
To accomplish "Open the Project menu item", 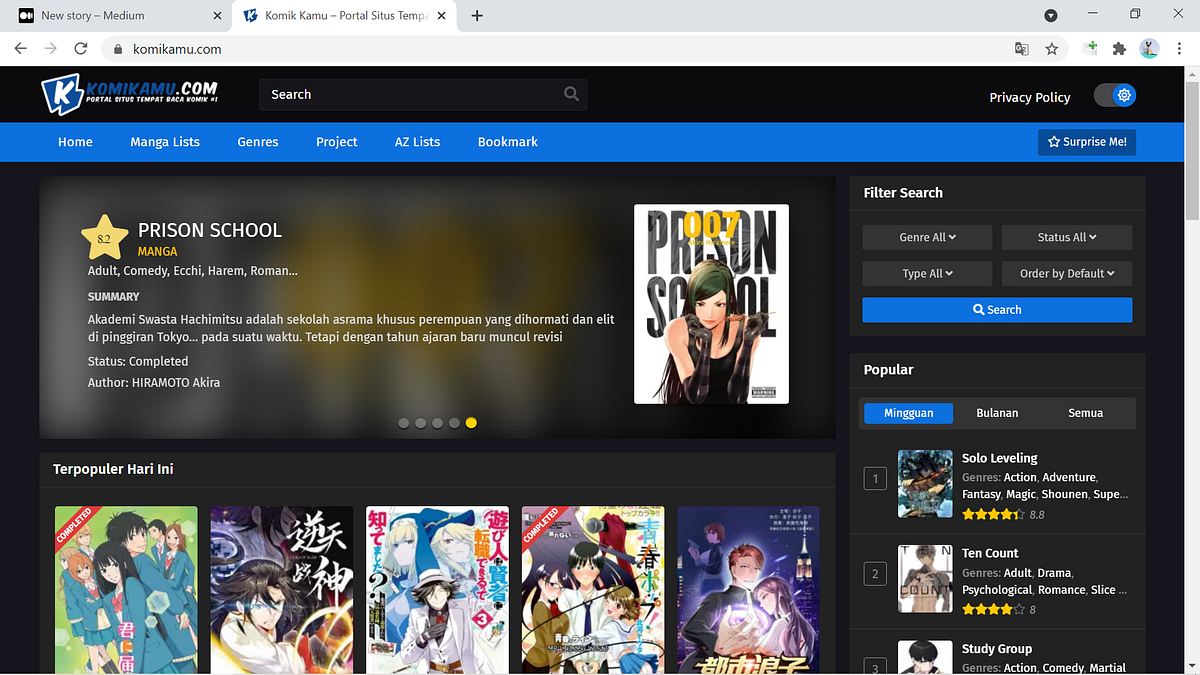I will coord(337,142).
